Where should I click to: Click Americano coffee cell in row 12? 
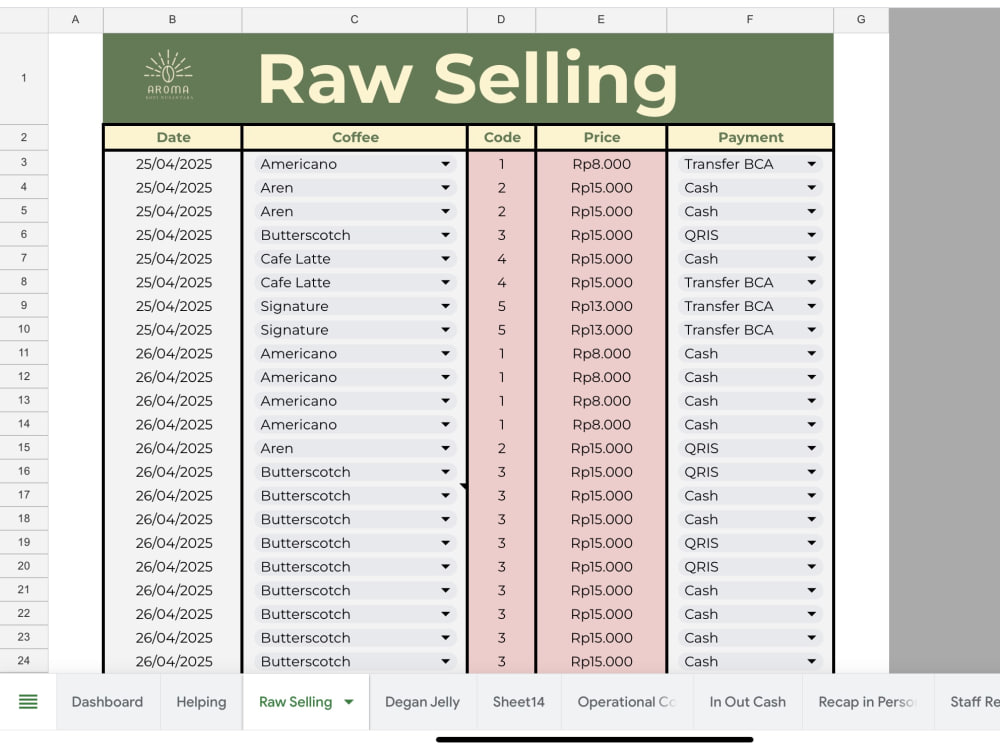click(x=355, y=377)
